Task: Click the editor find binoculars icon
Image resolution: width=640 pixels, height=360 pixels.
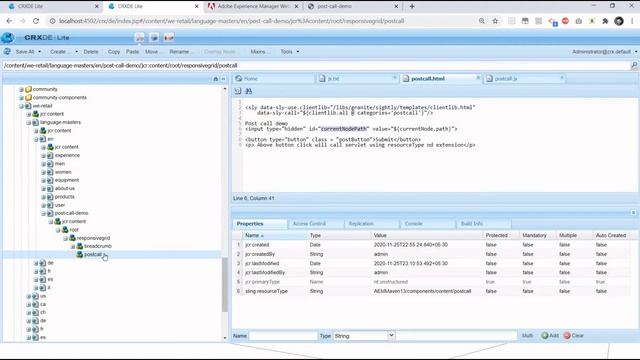Action: (x=249, y=91)
